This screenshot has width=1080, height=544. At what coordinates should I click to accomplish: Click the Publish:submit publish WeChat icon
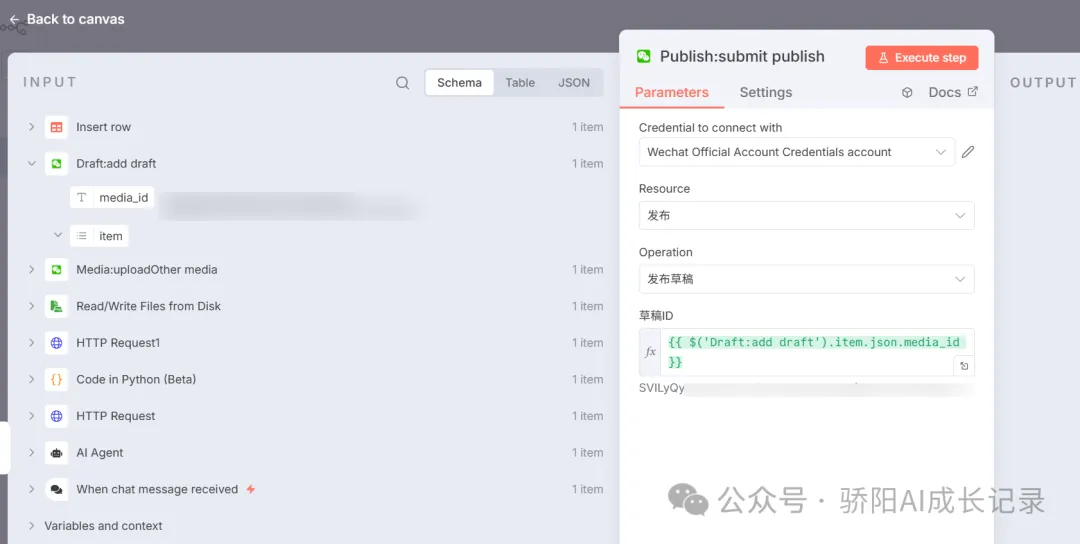[643, 56]
